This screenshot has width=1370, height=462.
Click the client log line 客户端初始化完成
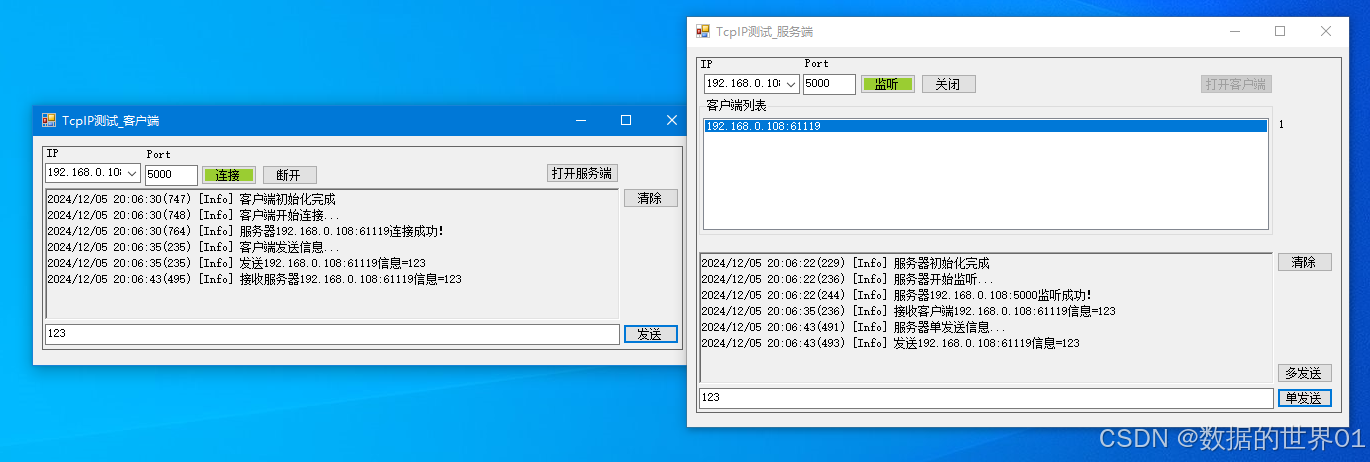191,199
